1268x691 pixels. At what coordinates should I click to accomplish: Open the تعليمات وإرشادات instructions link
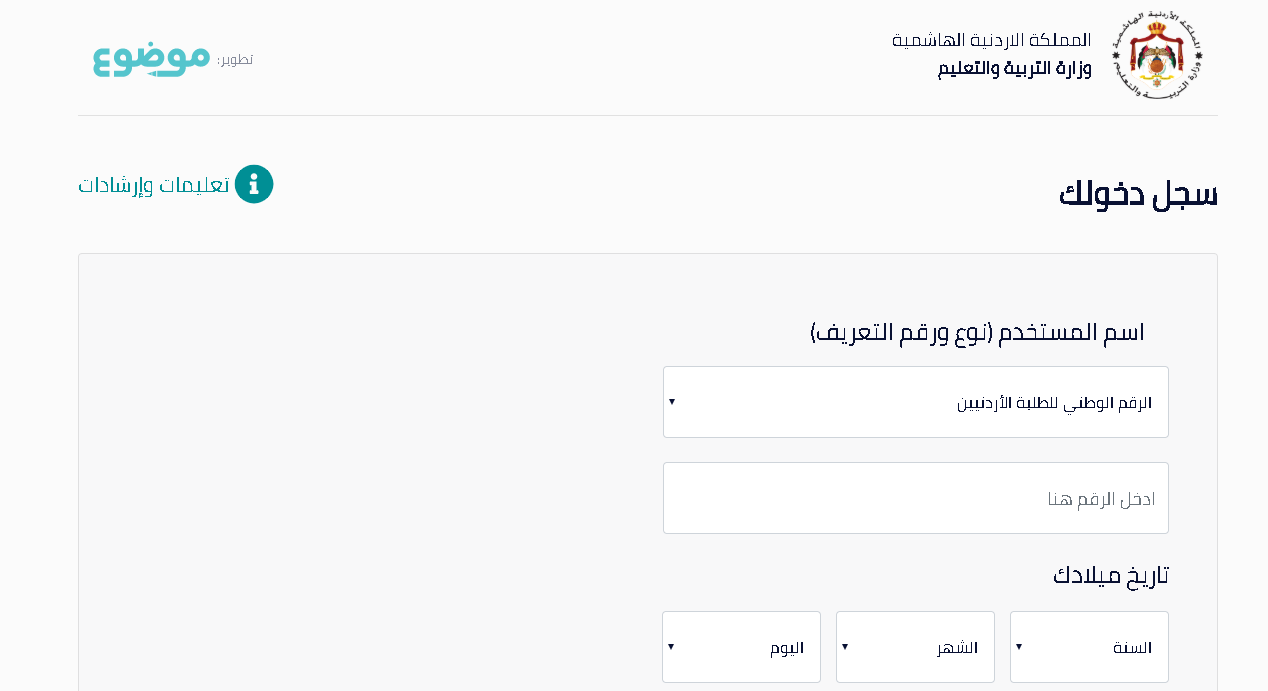155,186
